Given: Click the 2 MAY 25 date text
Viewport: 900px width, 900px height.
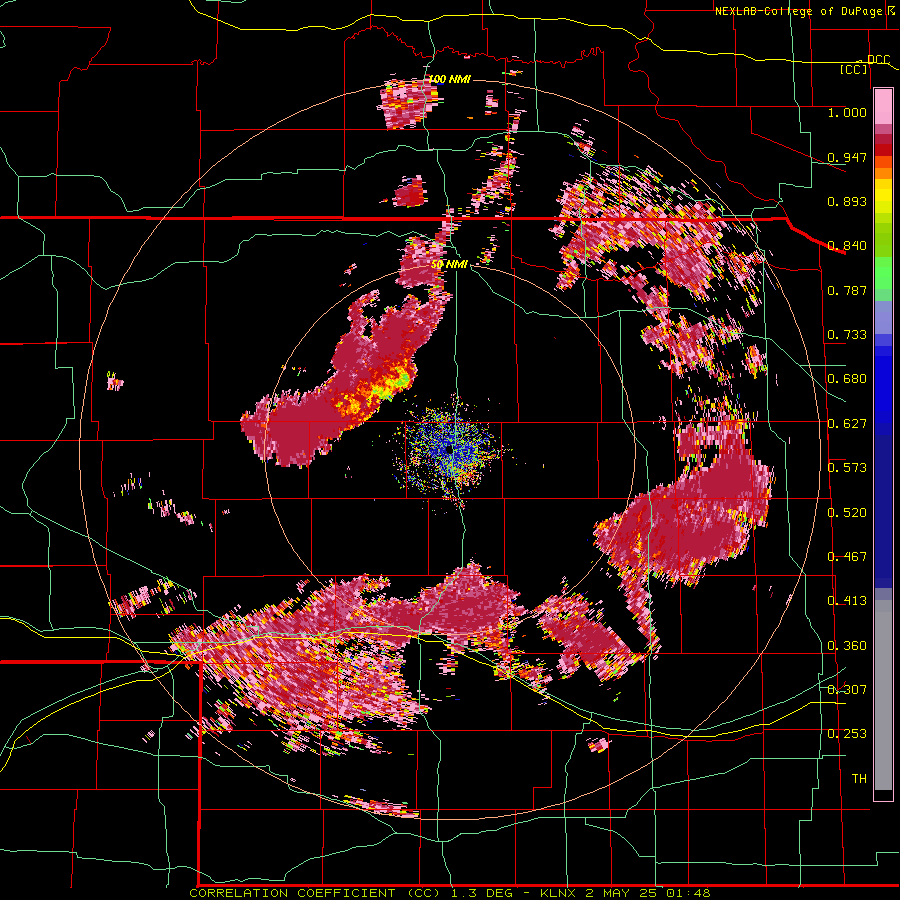Looking at the screenshot, I should point(622,893).
